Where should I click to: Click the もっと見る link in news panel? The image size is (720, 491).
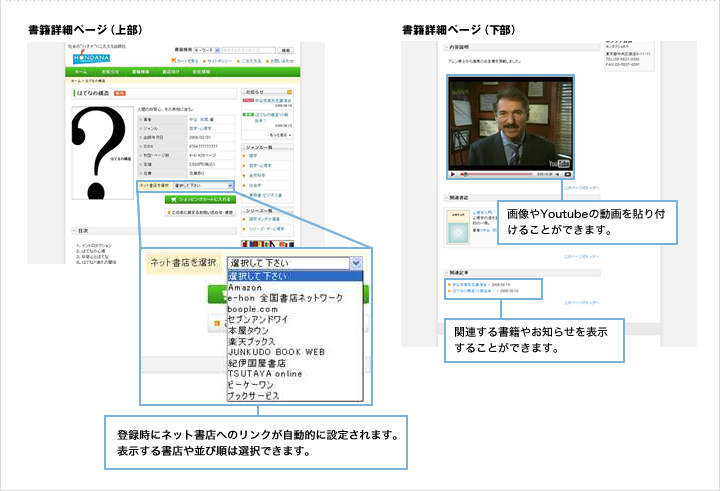pyautogui.click(x=279, y=135)
